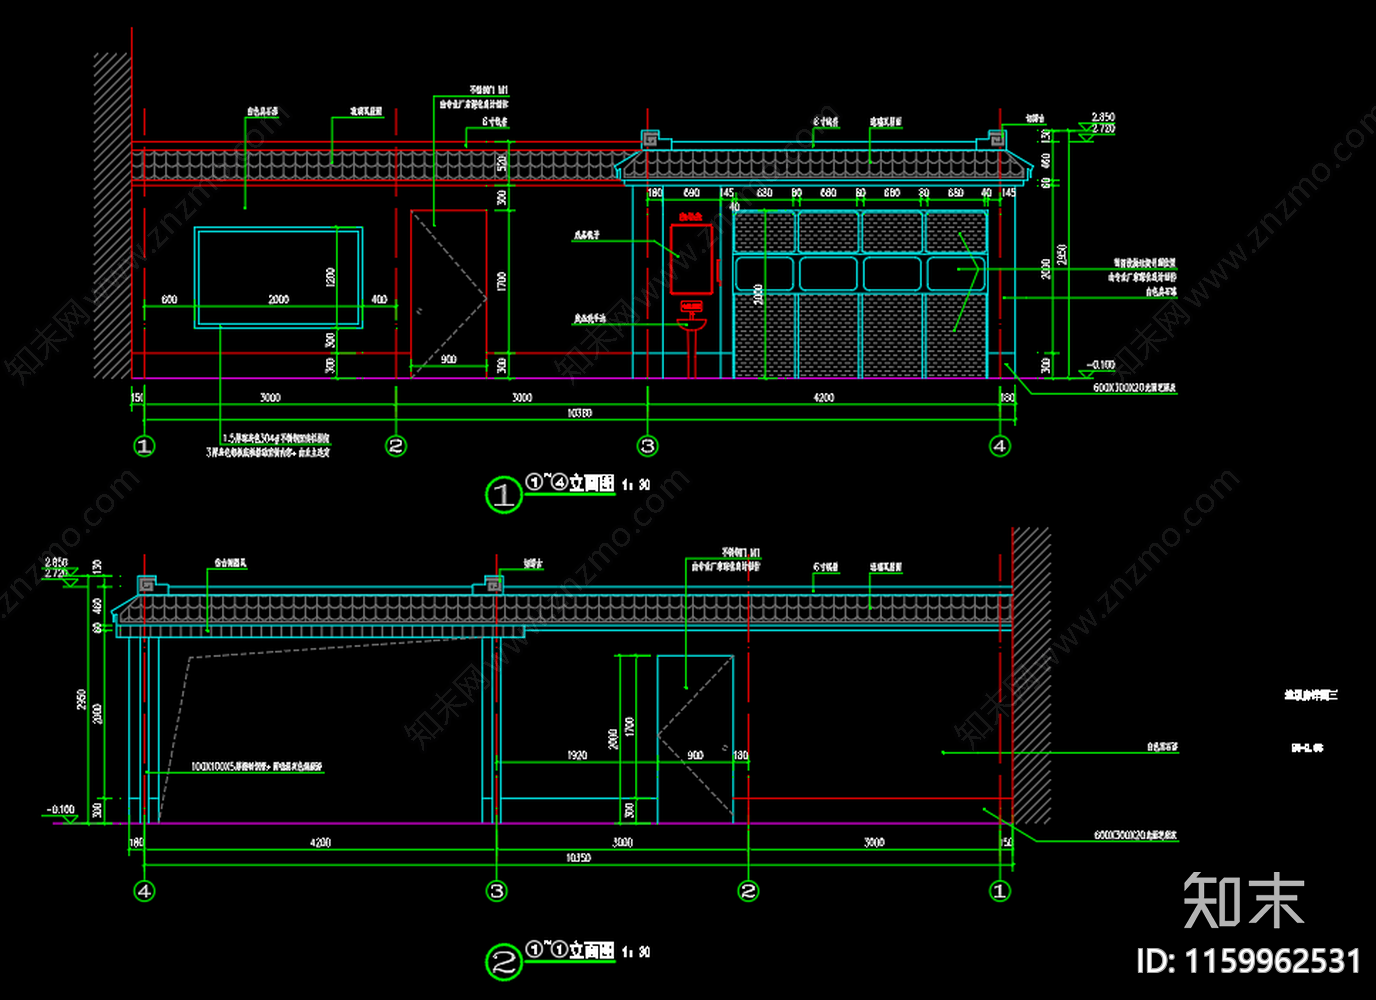1376x1000 pixels.
Task: Select the 2000 window width dimension
Action: coord(278,300)
